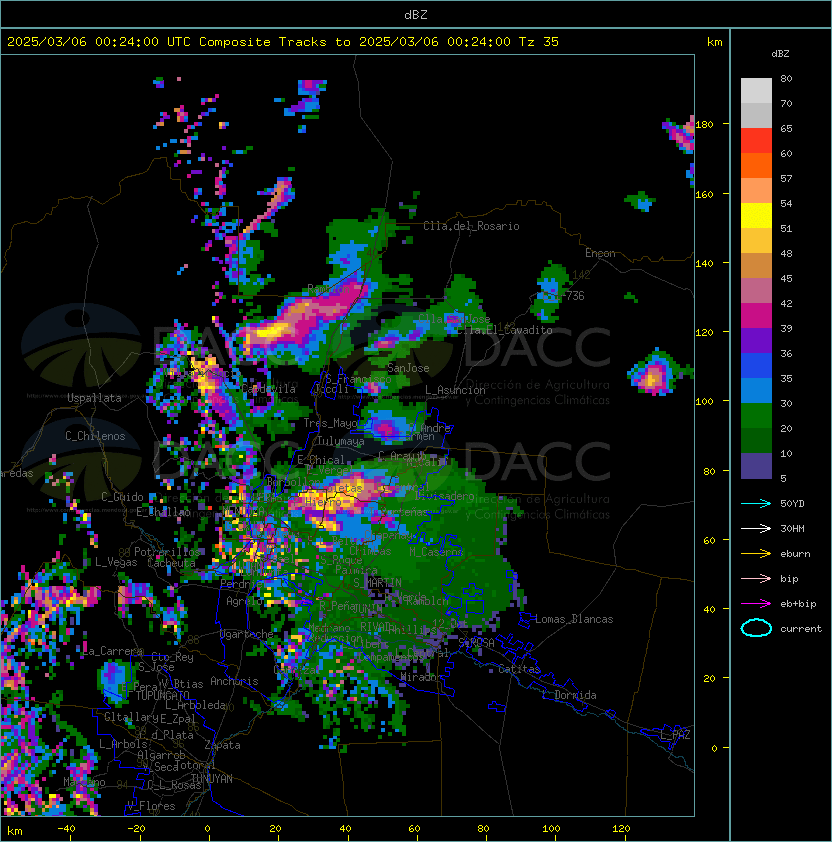This screenshot has height=842, width=832.
Task: Select the slate 5-10 dBZ legend swatch
Action: pyautogui.click(x=756, y=466)
